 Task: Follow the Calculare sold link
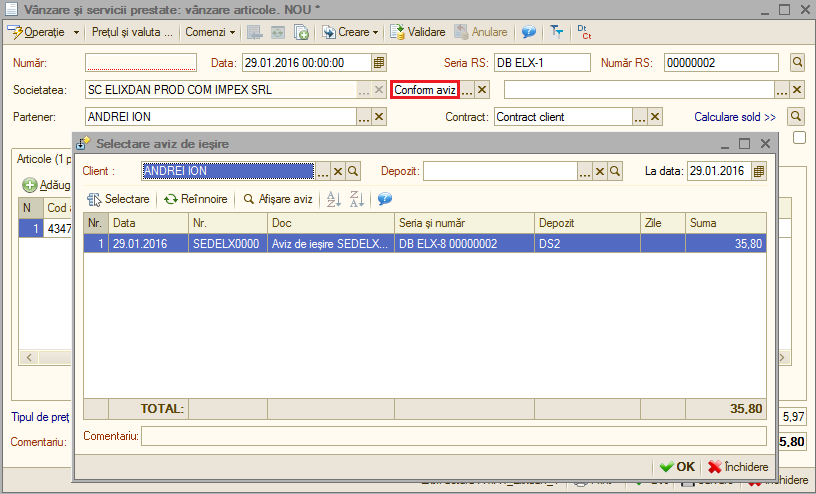pos(735,117)
